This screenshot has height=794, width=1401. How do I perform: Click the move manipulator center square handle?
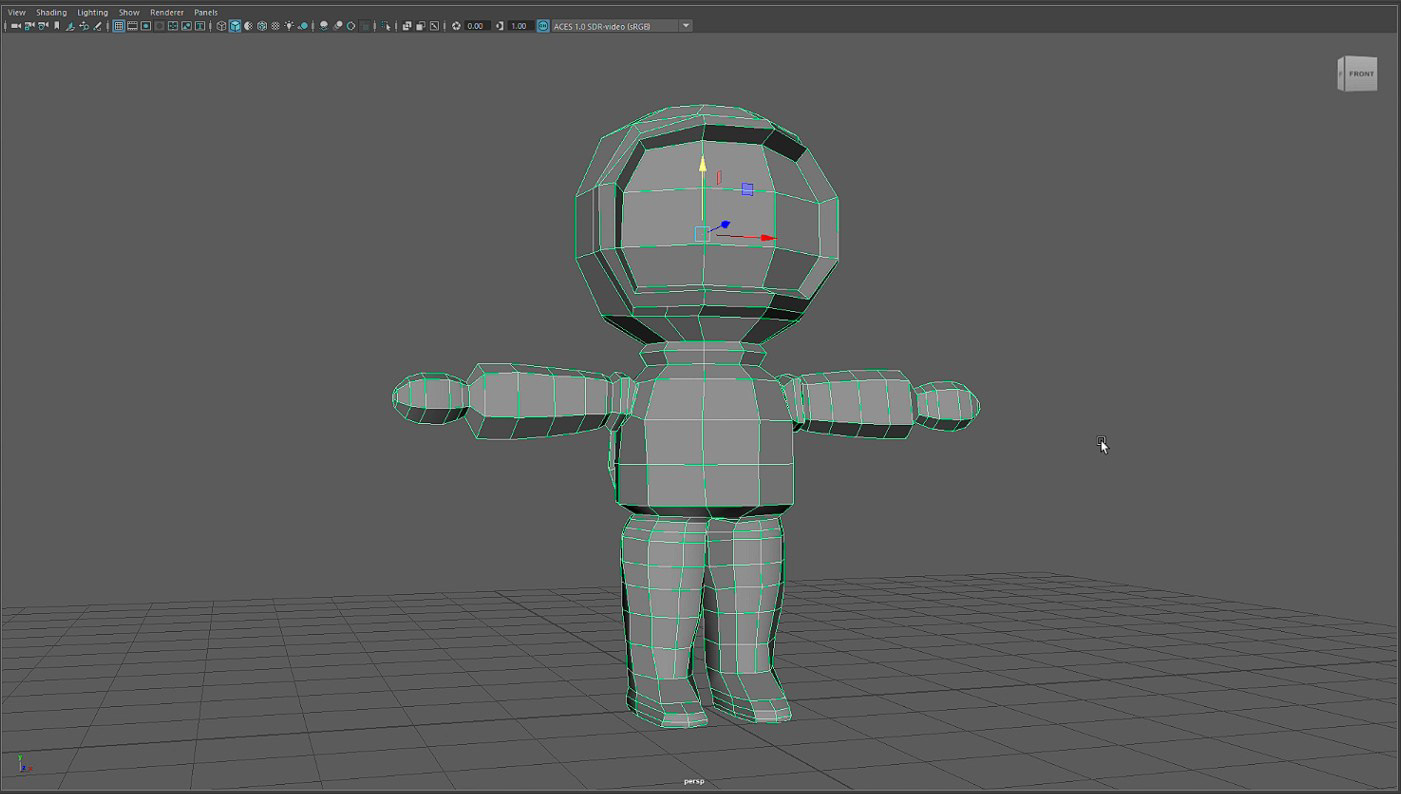click(x=702, y=234)
